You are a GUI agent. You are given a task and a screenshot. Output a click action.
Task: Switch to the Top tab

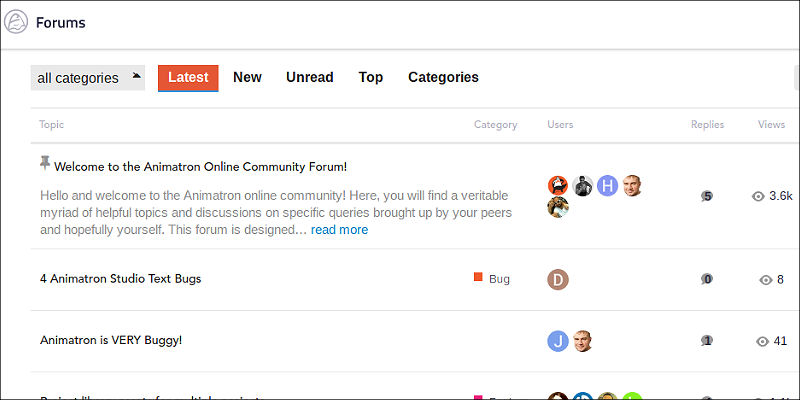pyautogui.click(x=371, y=78)
